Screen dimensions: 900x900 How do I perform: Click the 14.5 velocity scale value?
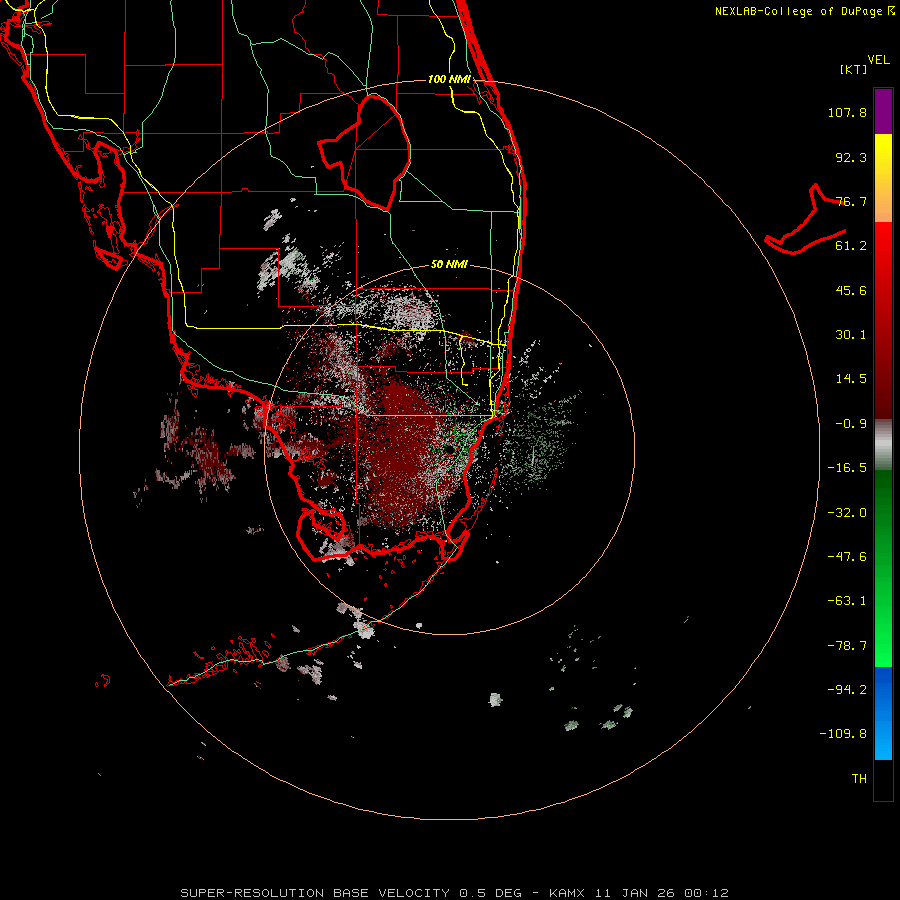pyautogui.click(x=851, y=379)
